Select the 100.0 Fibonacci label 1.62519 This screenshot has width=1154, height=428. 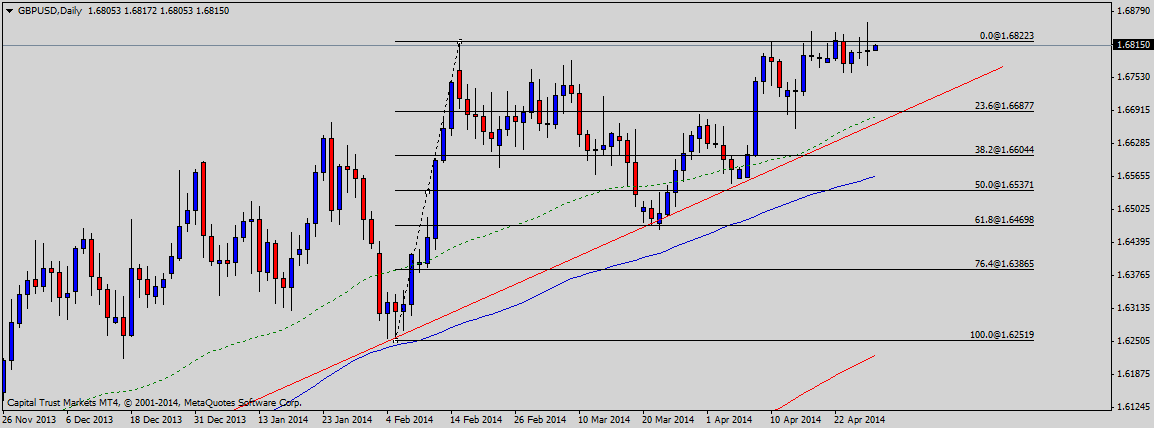[1002, 335]
